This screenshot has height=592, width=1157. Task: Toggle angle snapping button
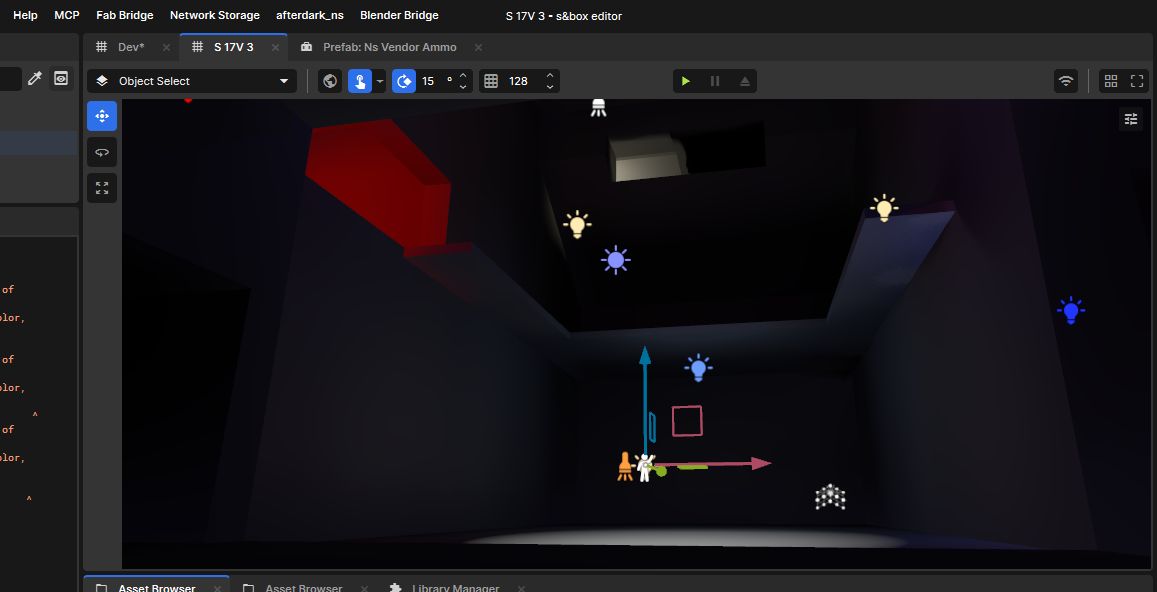[x=404, y=81]
